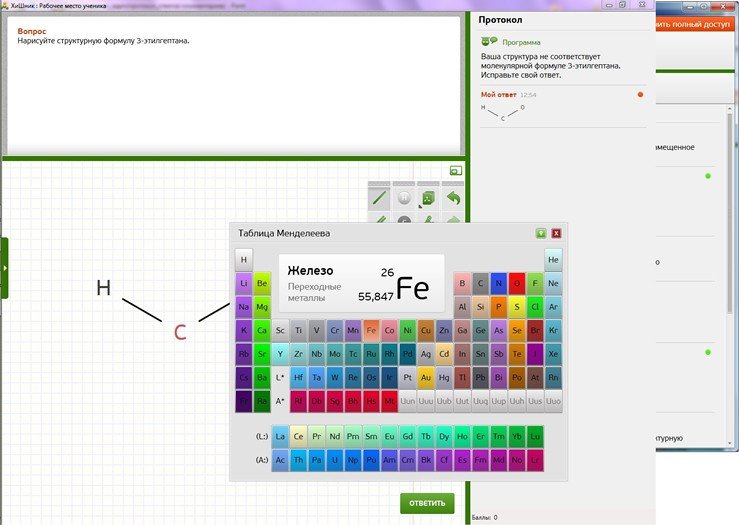Choose carbon C cell in the periodic table

[x=480, y=283]
